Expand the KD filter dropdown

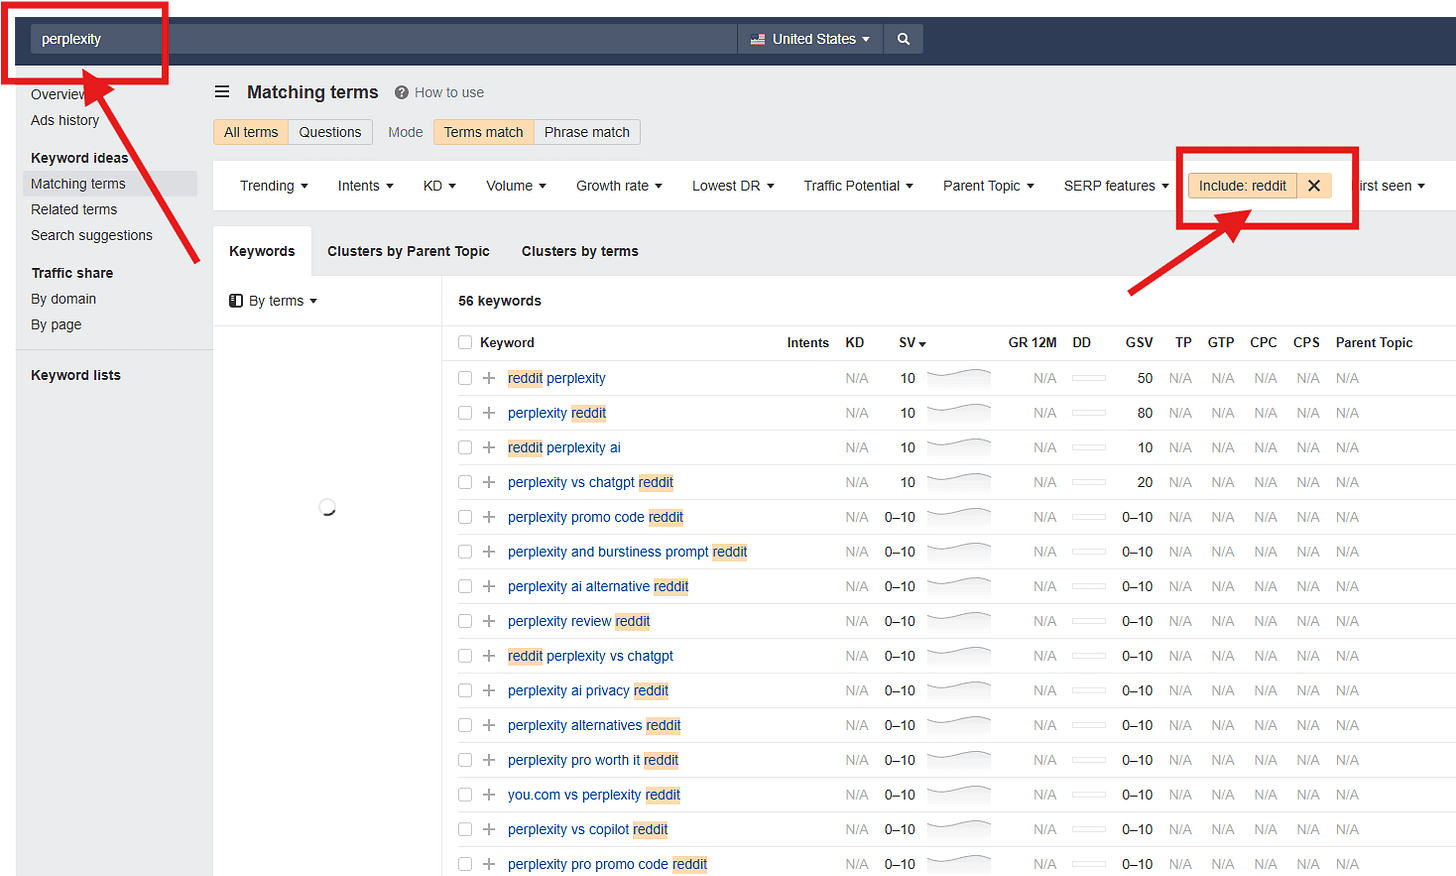pos(439,186)
